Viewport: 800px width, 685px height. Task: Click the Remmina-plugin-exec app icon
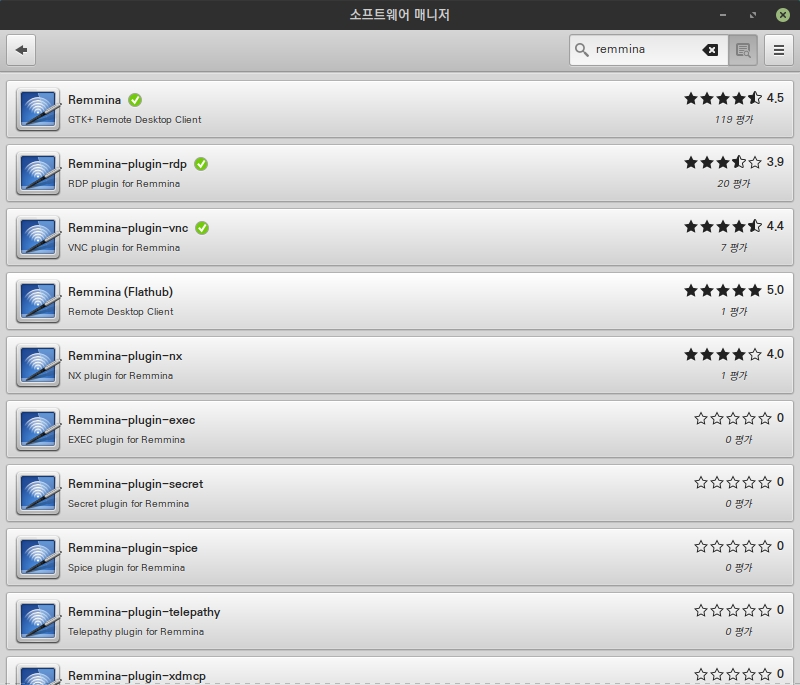[x=38, y=429]
